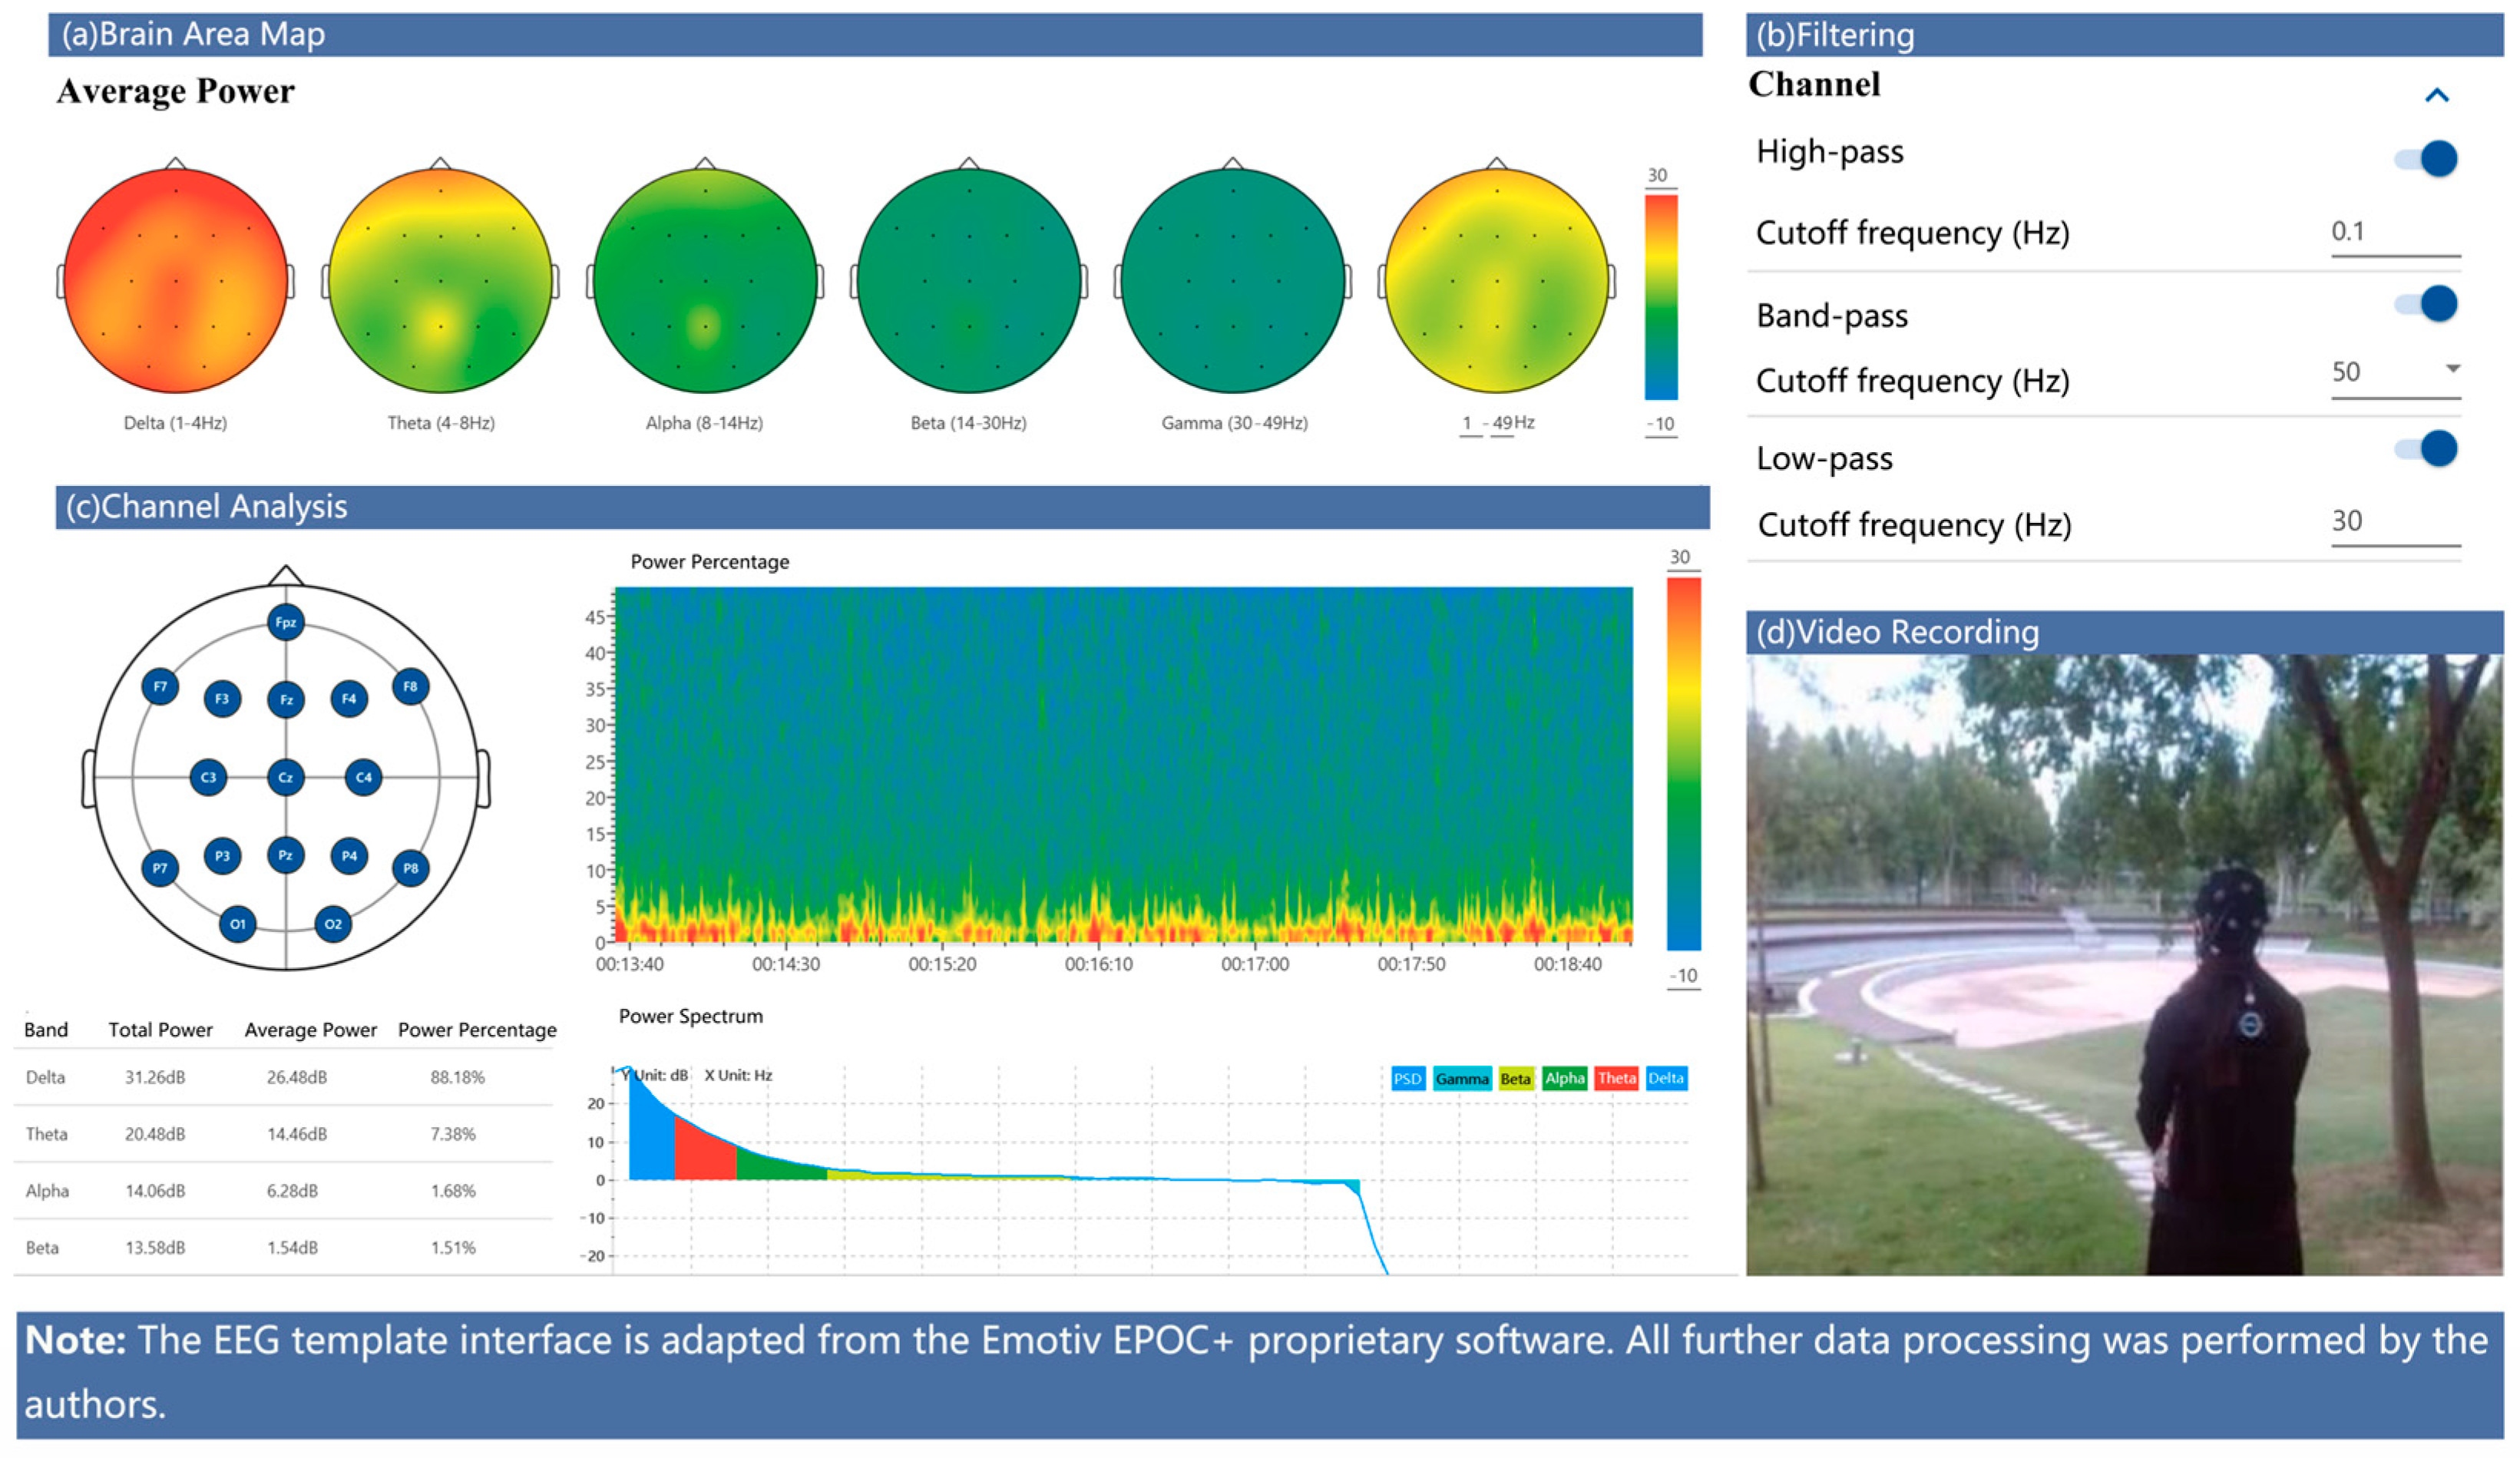Select the C4 electrode

(x=363, y=777)
